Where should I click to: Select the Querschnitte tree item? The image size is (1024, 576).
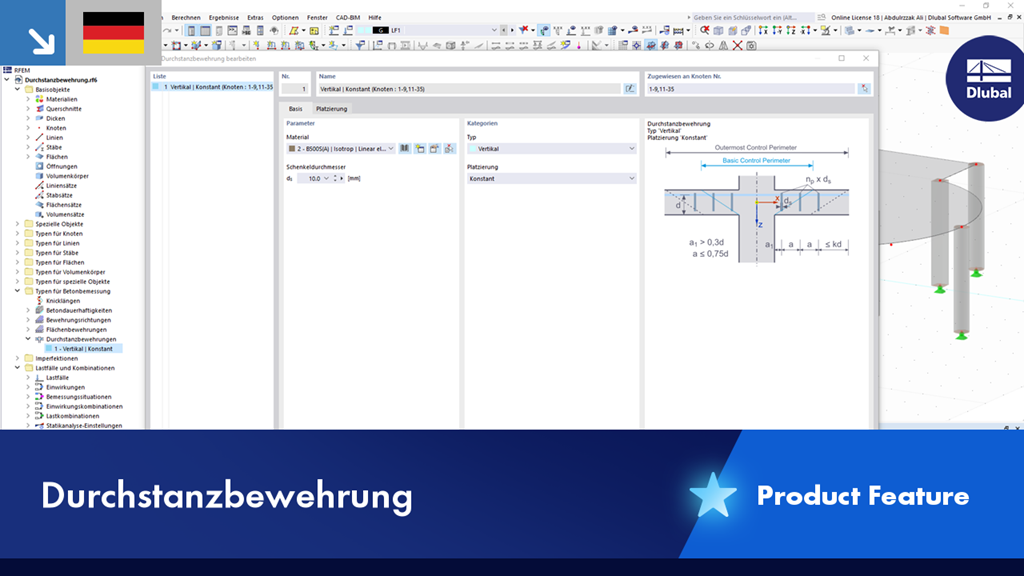(x=64, y=109)
